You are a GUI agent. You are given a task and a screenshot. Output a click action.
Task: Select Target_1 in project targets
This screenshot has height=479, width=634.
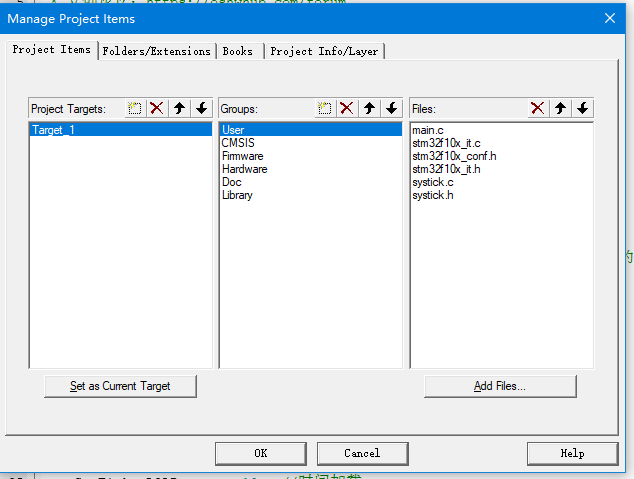pos(121,130)
